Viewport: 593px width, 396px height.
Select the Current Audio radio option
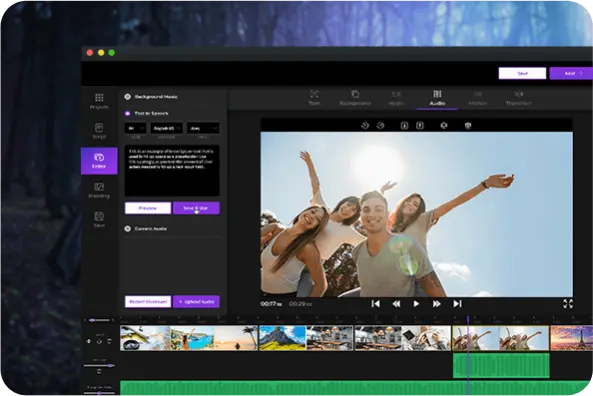(x=127, y=229)
